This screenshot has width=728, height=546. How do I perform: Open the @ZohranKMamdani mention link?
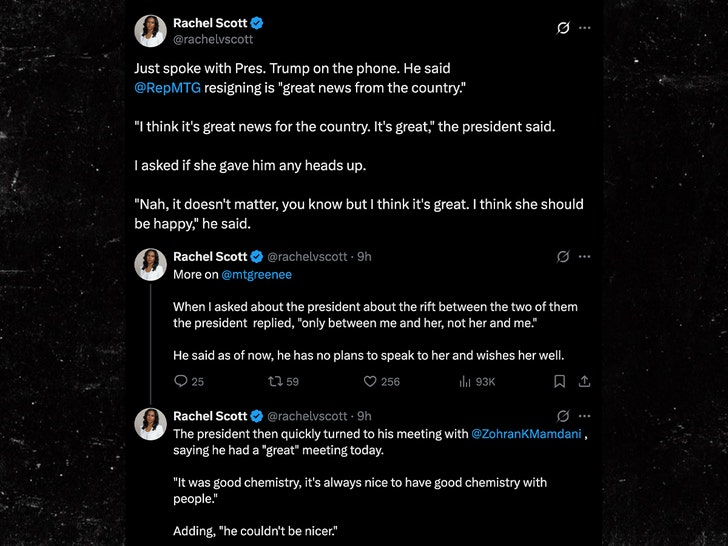525,433
